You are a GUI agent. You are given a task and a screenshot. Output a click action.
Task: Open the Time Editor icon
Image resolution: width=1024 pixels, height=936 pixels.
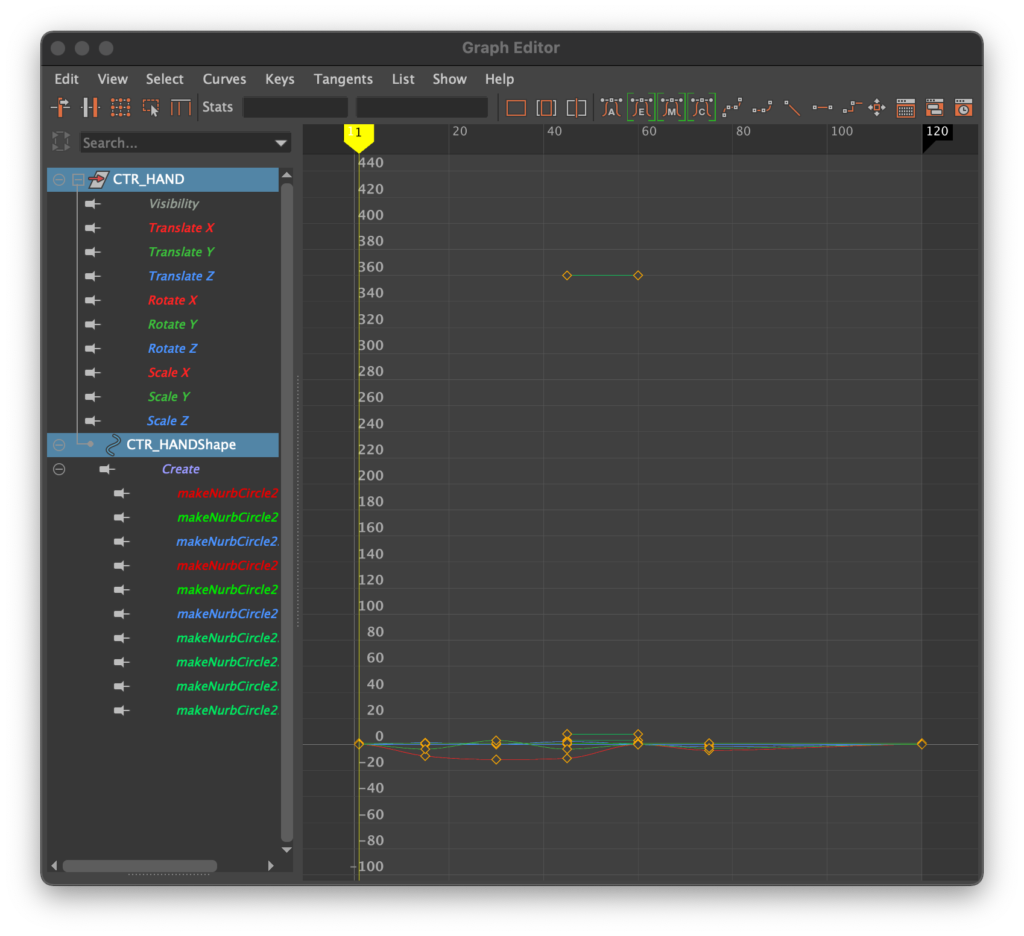point(963,107)
